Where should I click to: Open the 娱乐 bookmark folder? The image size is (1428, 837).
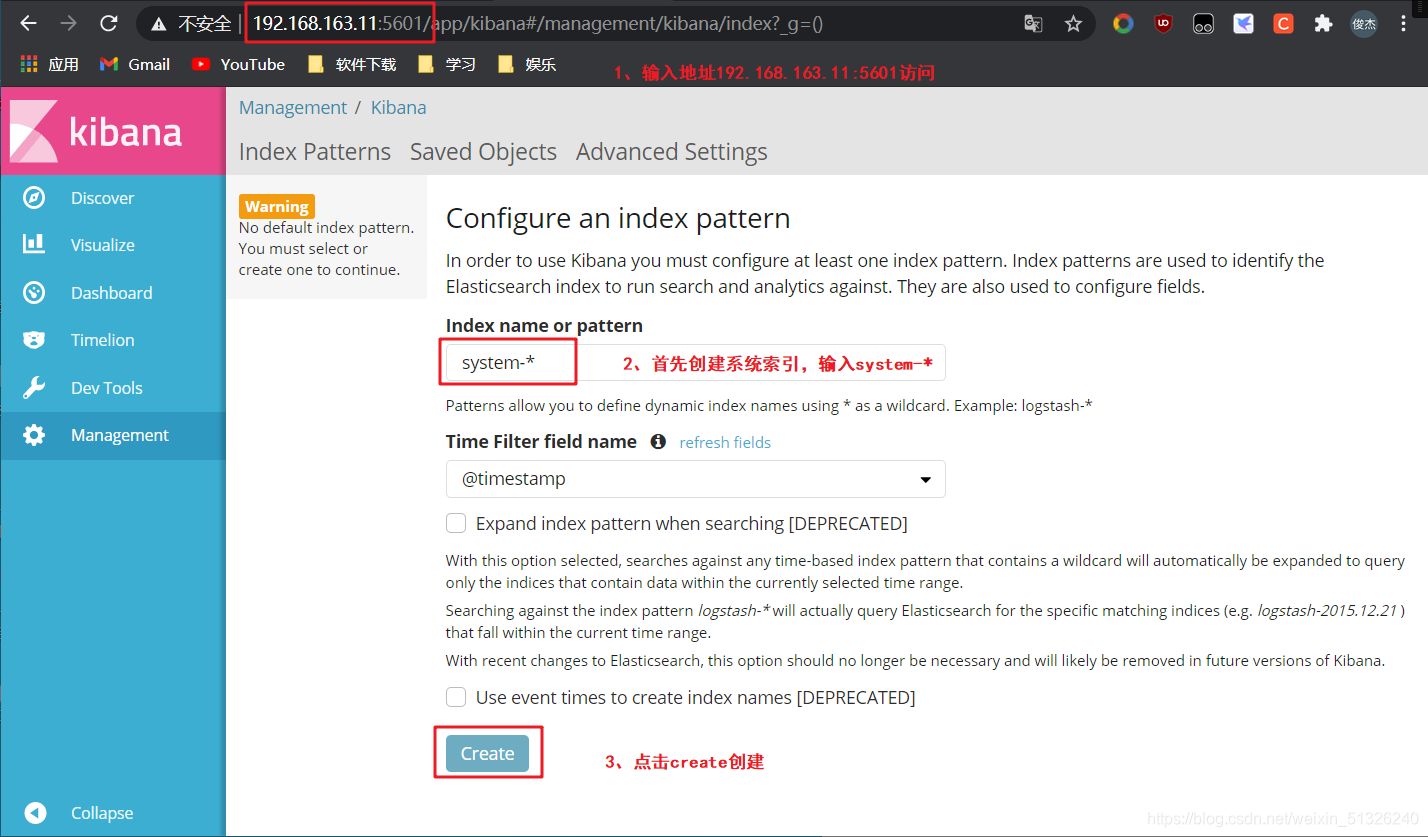pos(526,64)
